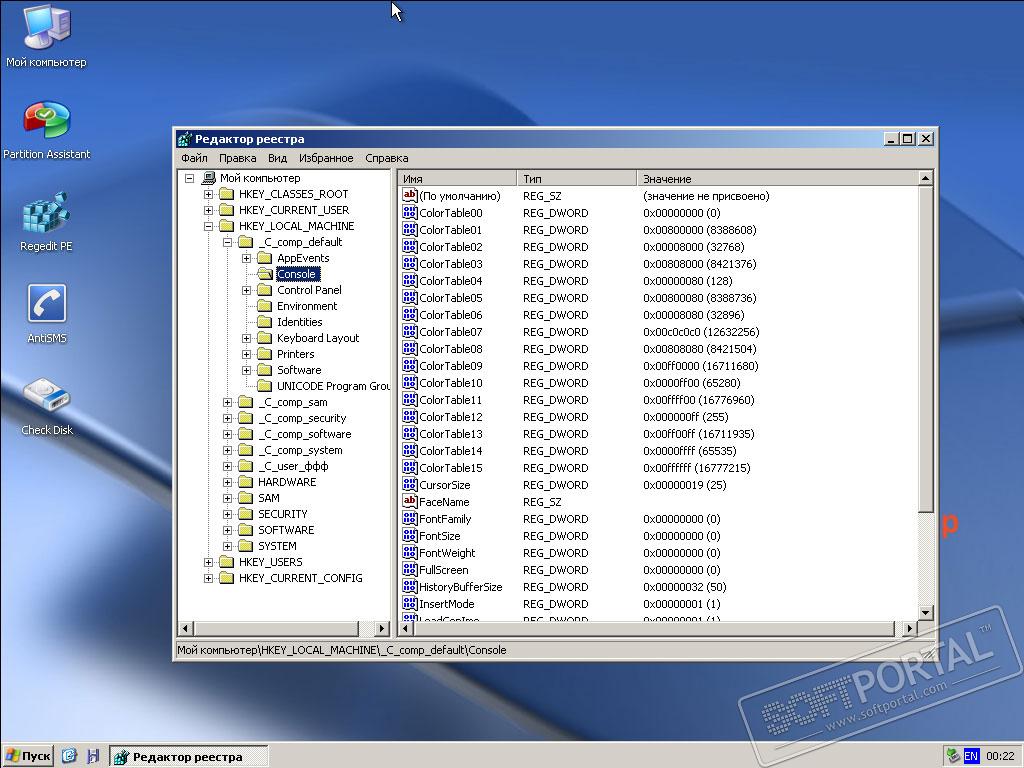Screen dimensions: 1024x768
Task: Click the HKEY_USERS folder icon
Action: click(227, 562)
